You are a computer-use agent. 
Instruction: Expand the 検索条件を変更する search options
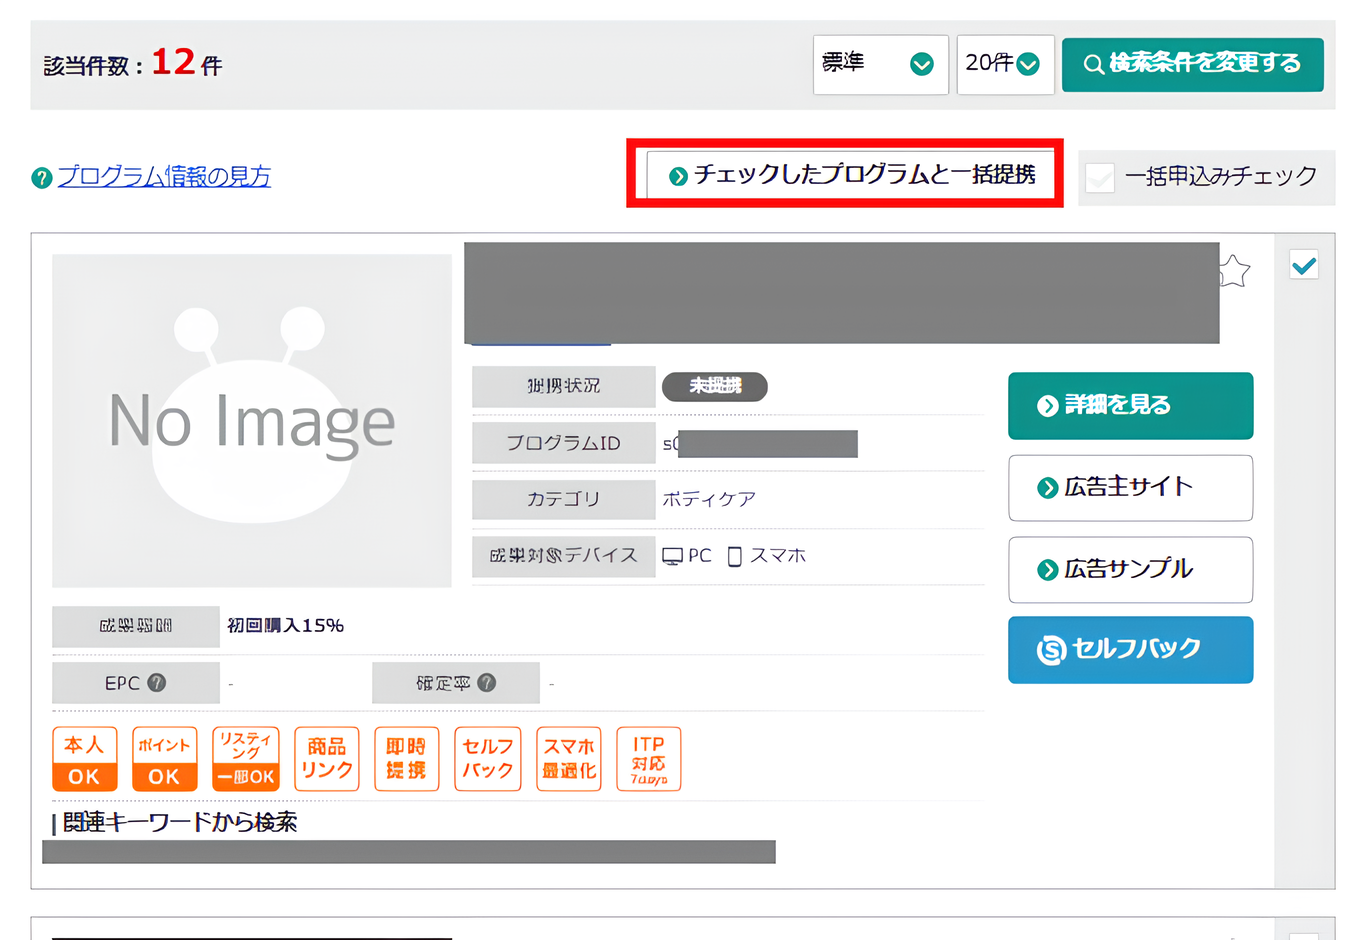1192,64
